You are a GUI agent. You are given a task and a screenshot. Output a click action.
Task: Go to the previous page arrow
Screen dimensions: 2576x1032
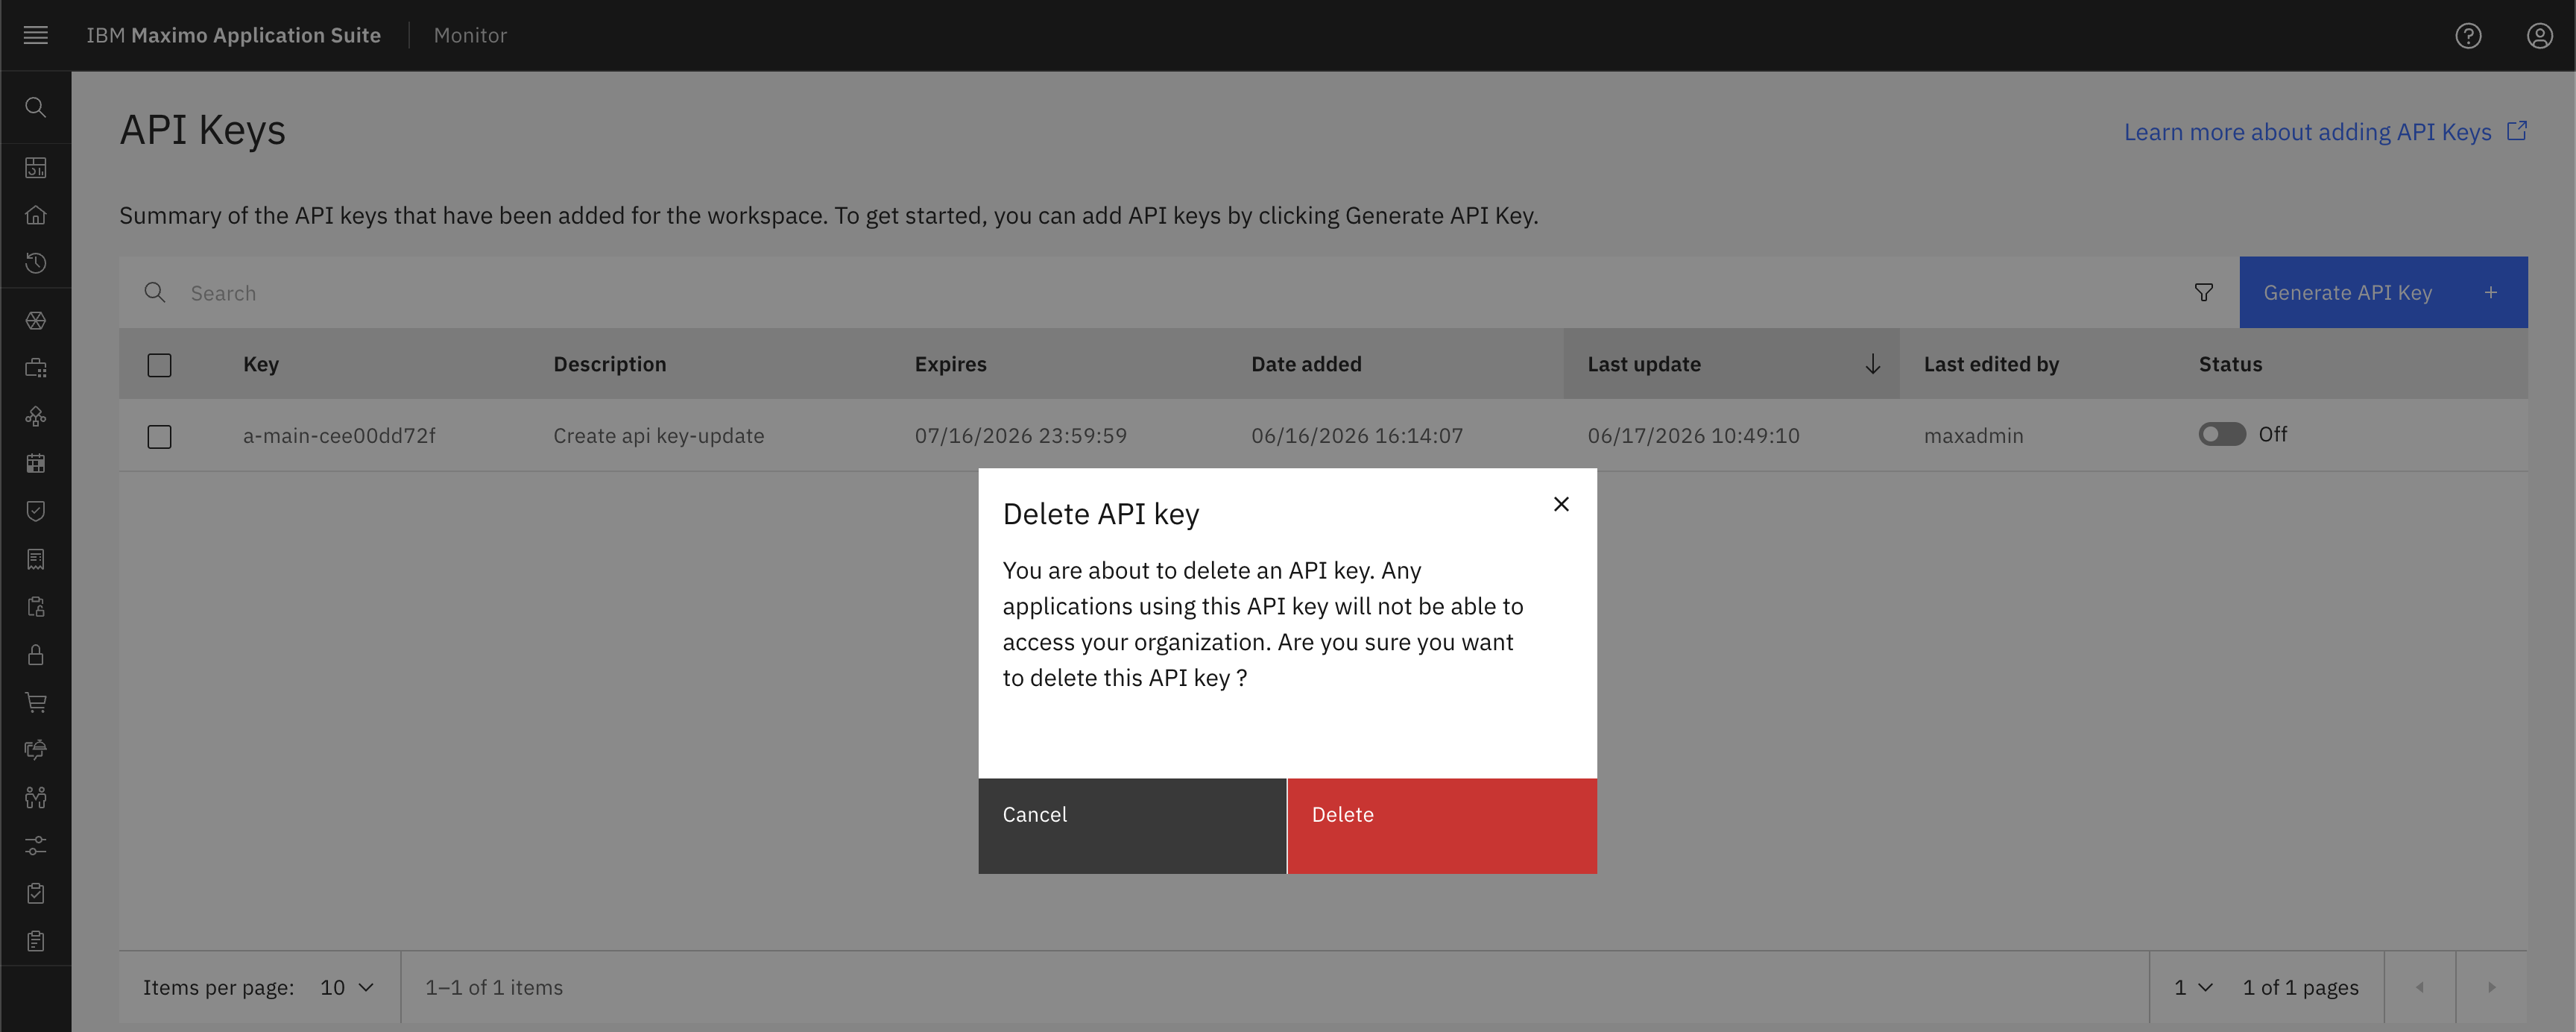[2420, 987]
